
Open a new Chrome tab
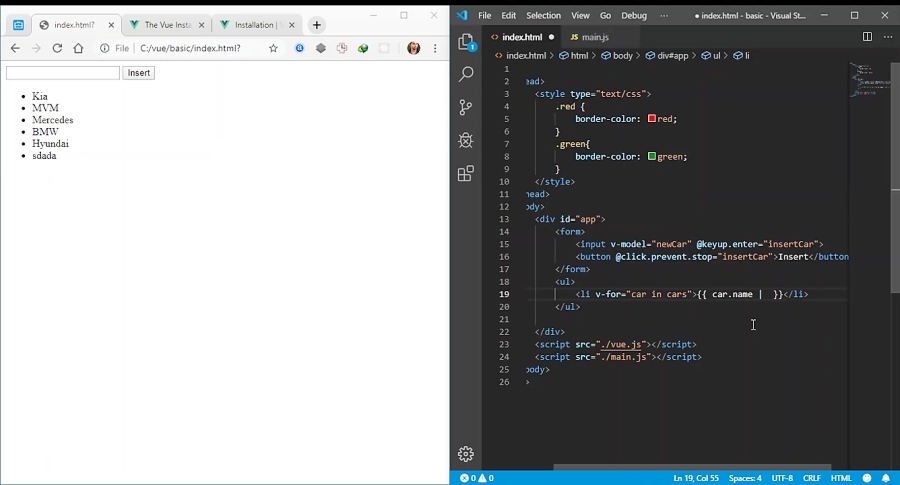316,25
